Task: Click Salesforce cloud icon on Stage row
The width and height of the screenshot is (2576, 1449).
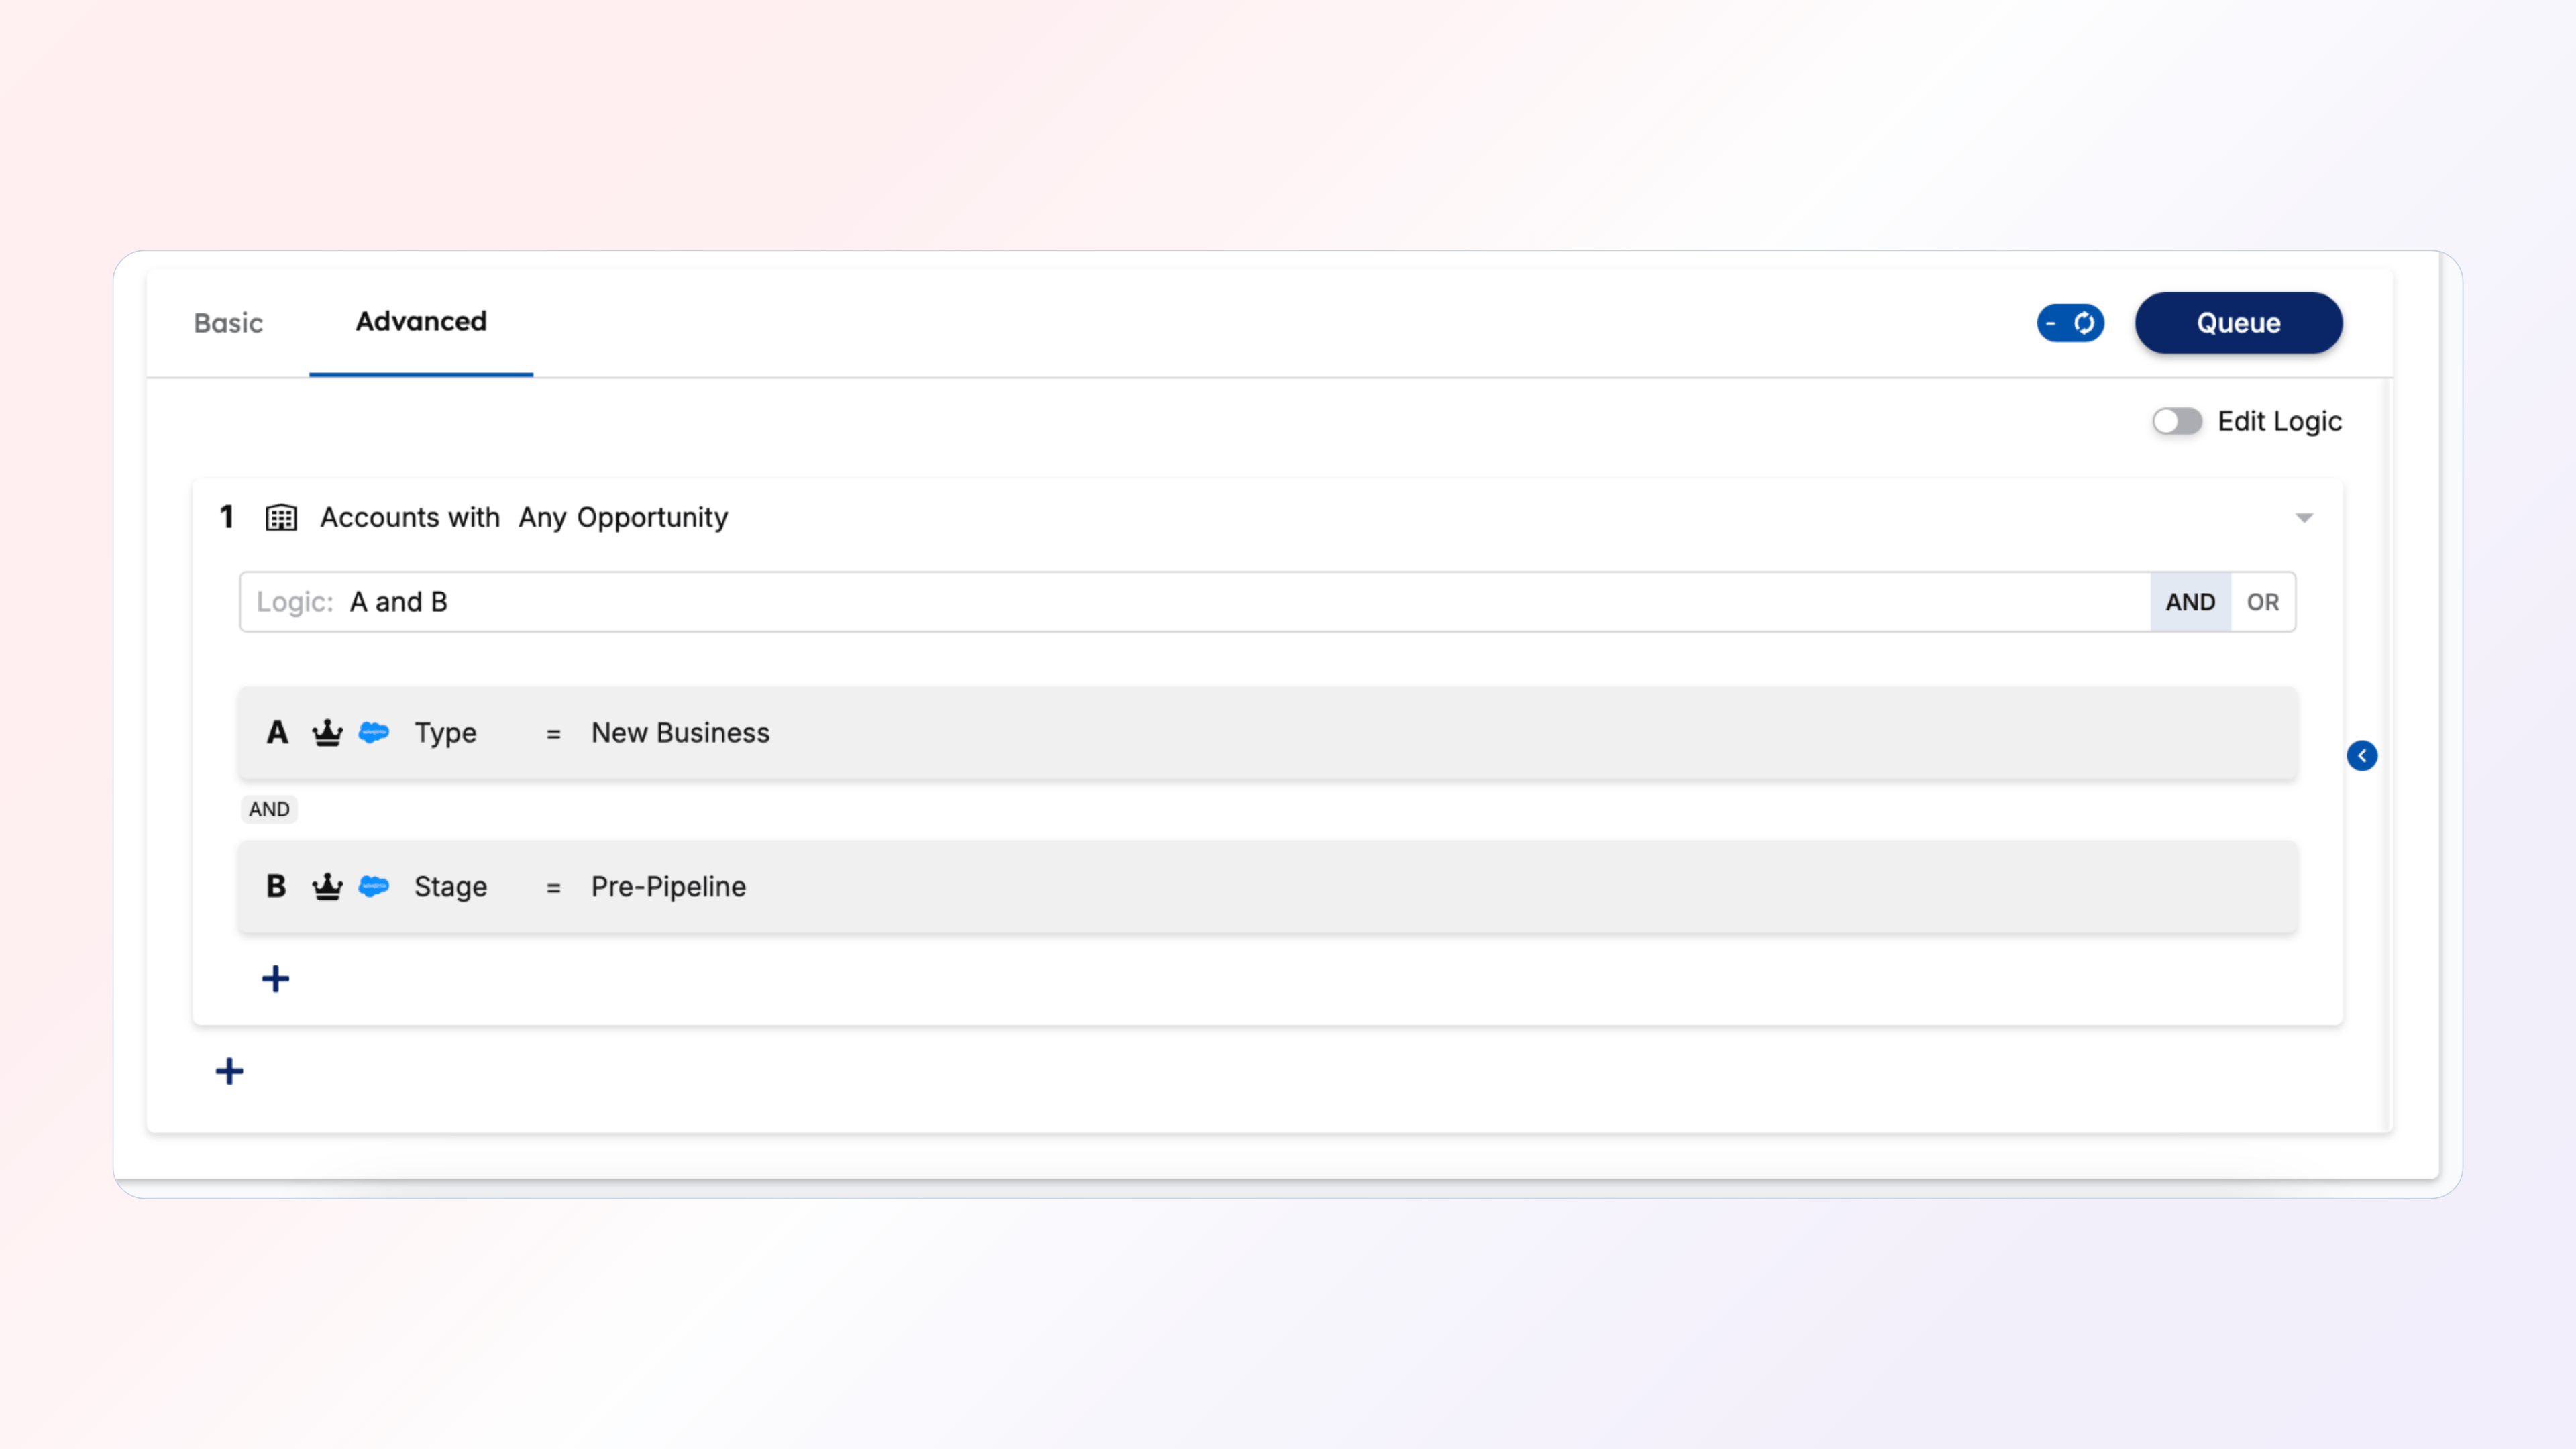Action: tap(374, 886)
